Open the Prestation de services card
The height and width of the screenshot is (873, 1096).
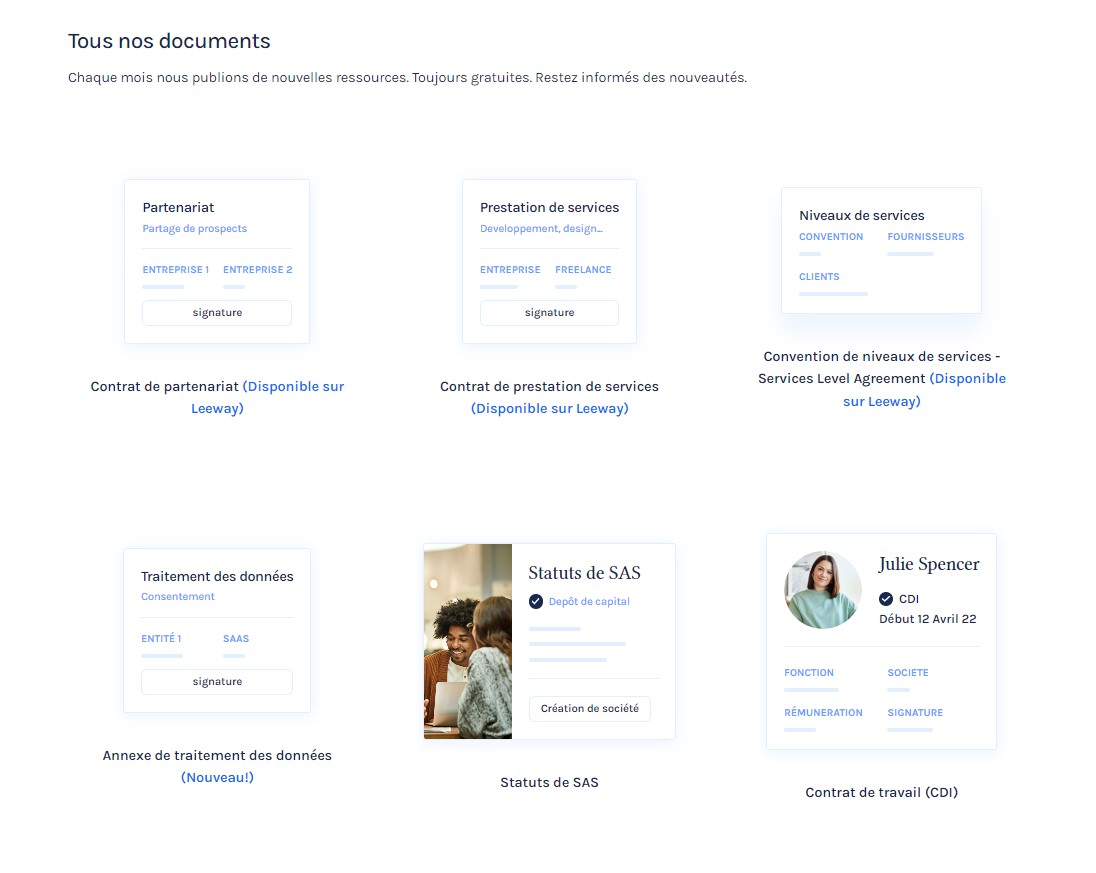pyautogui.click(x=549, y=261)
